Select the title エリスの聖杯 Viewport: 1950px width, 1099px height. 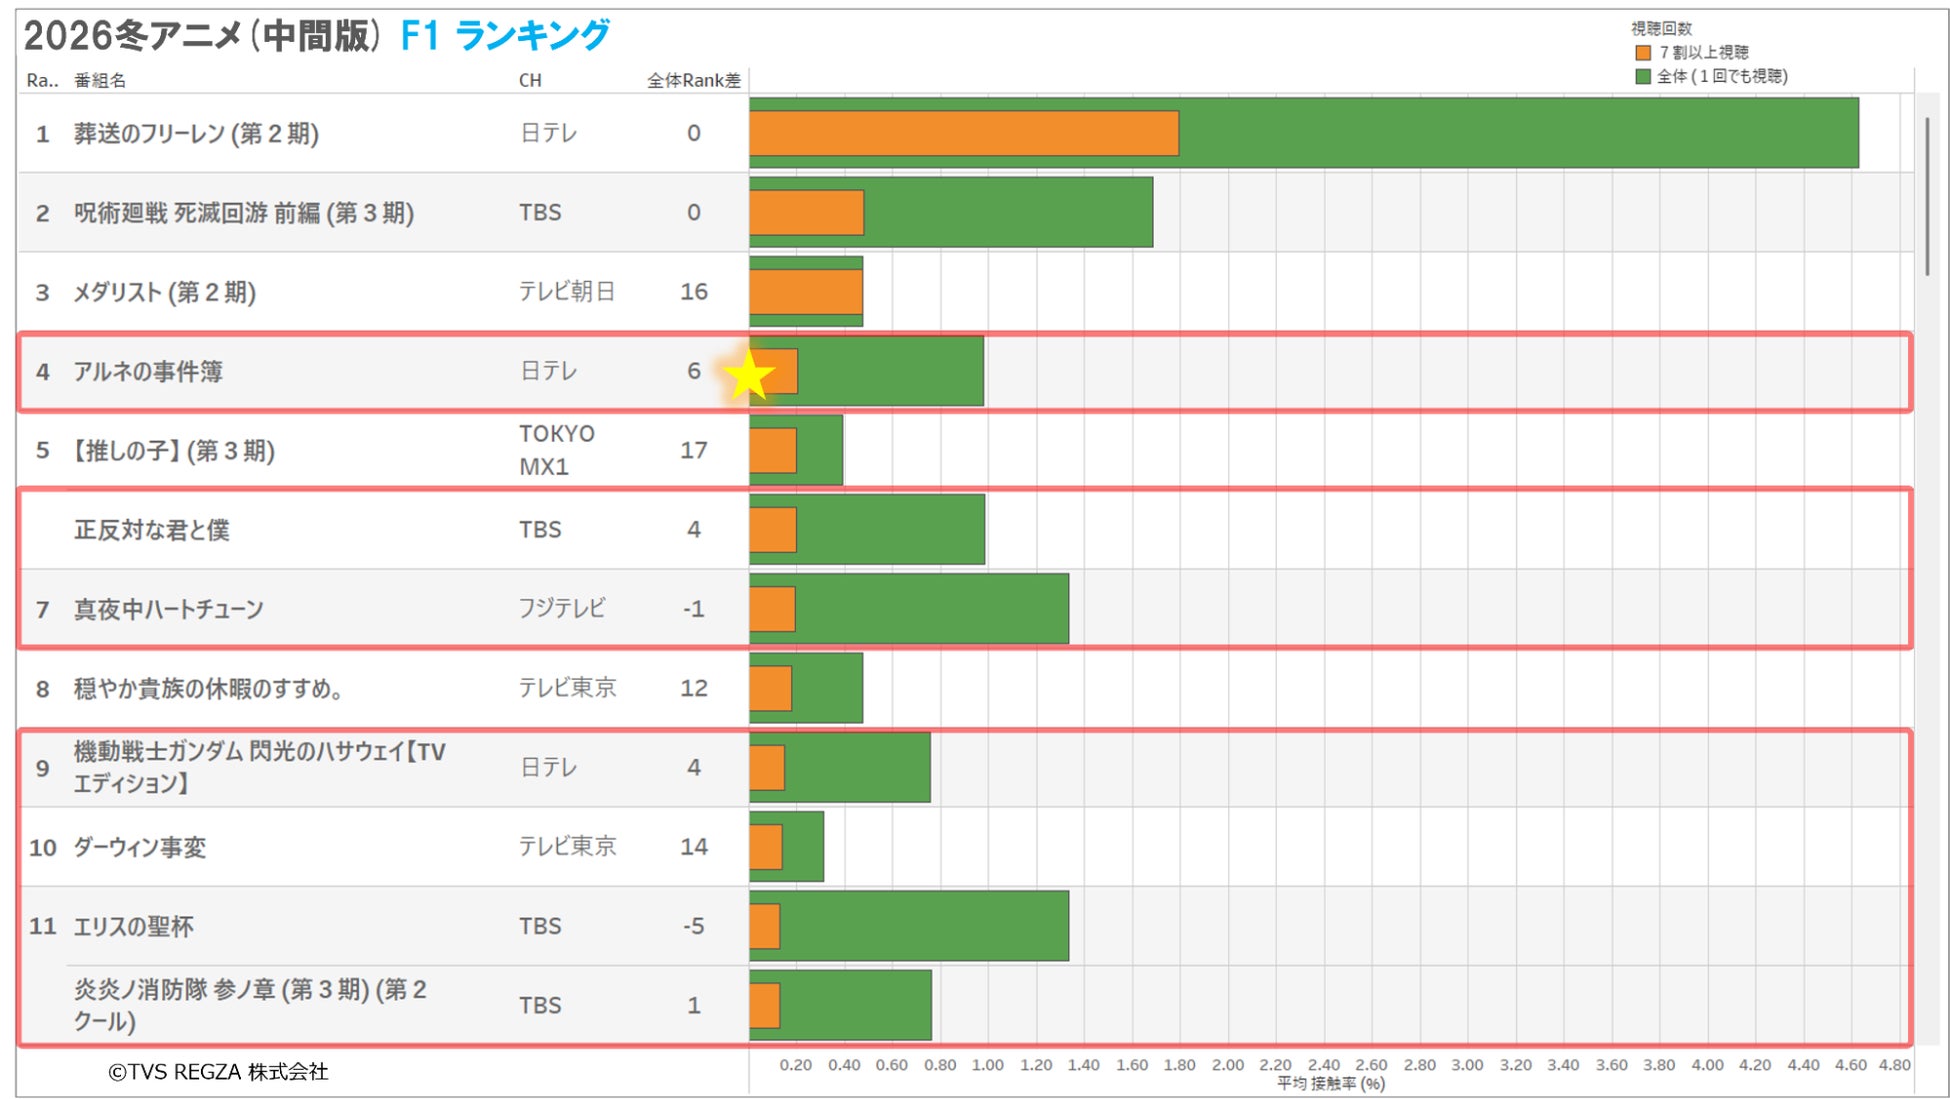(134, 927)
